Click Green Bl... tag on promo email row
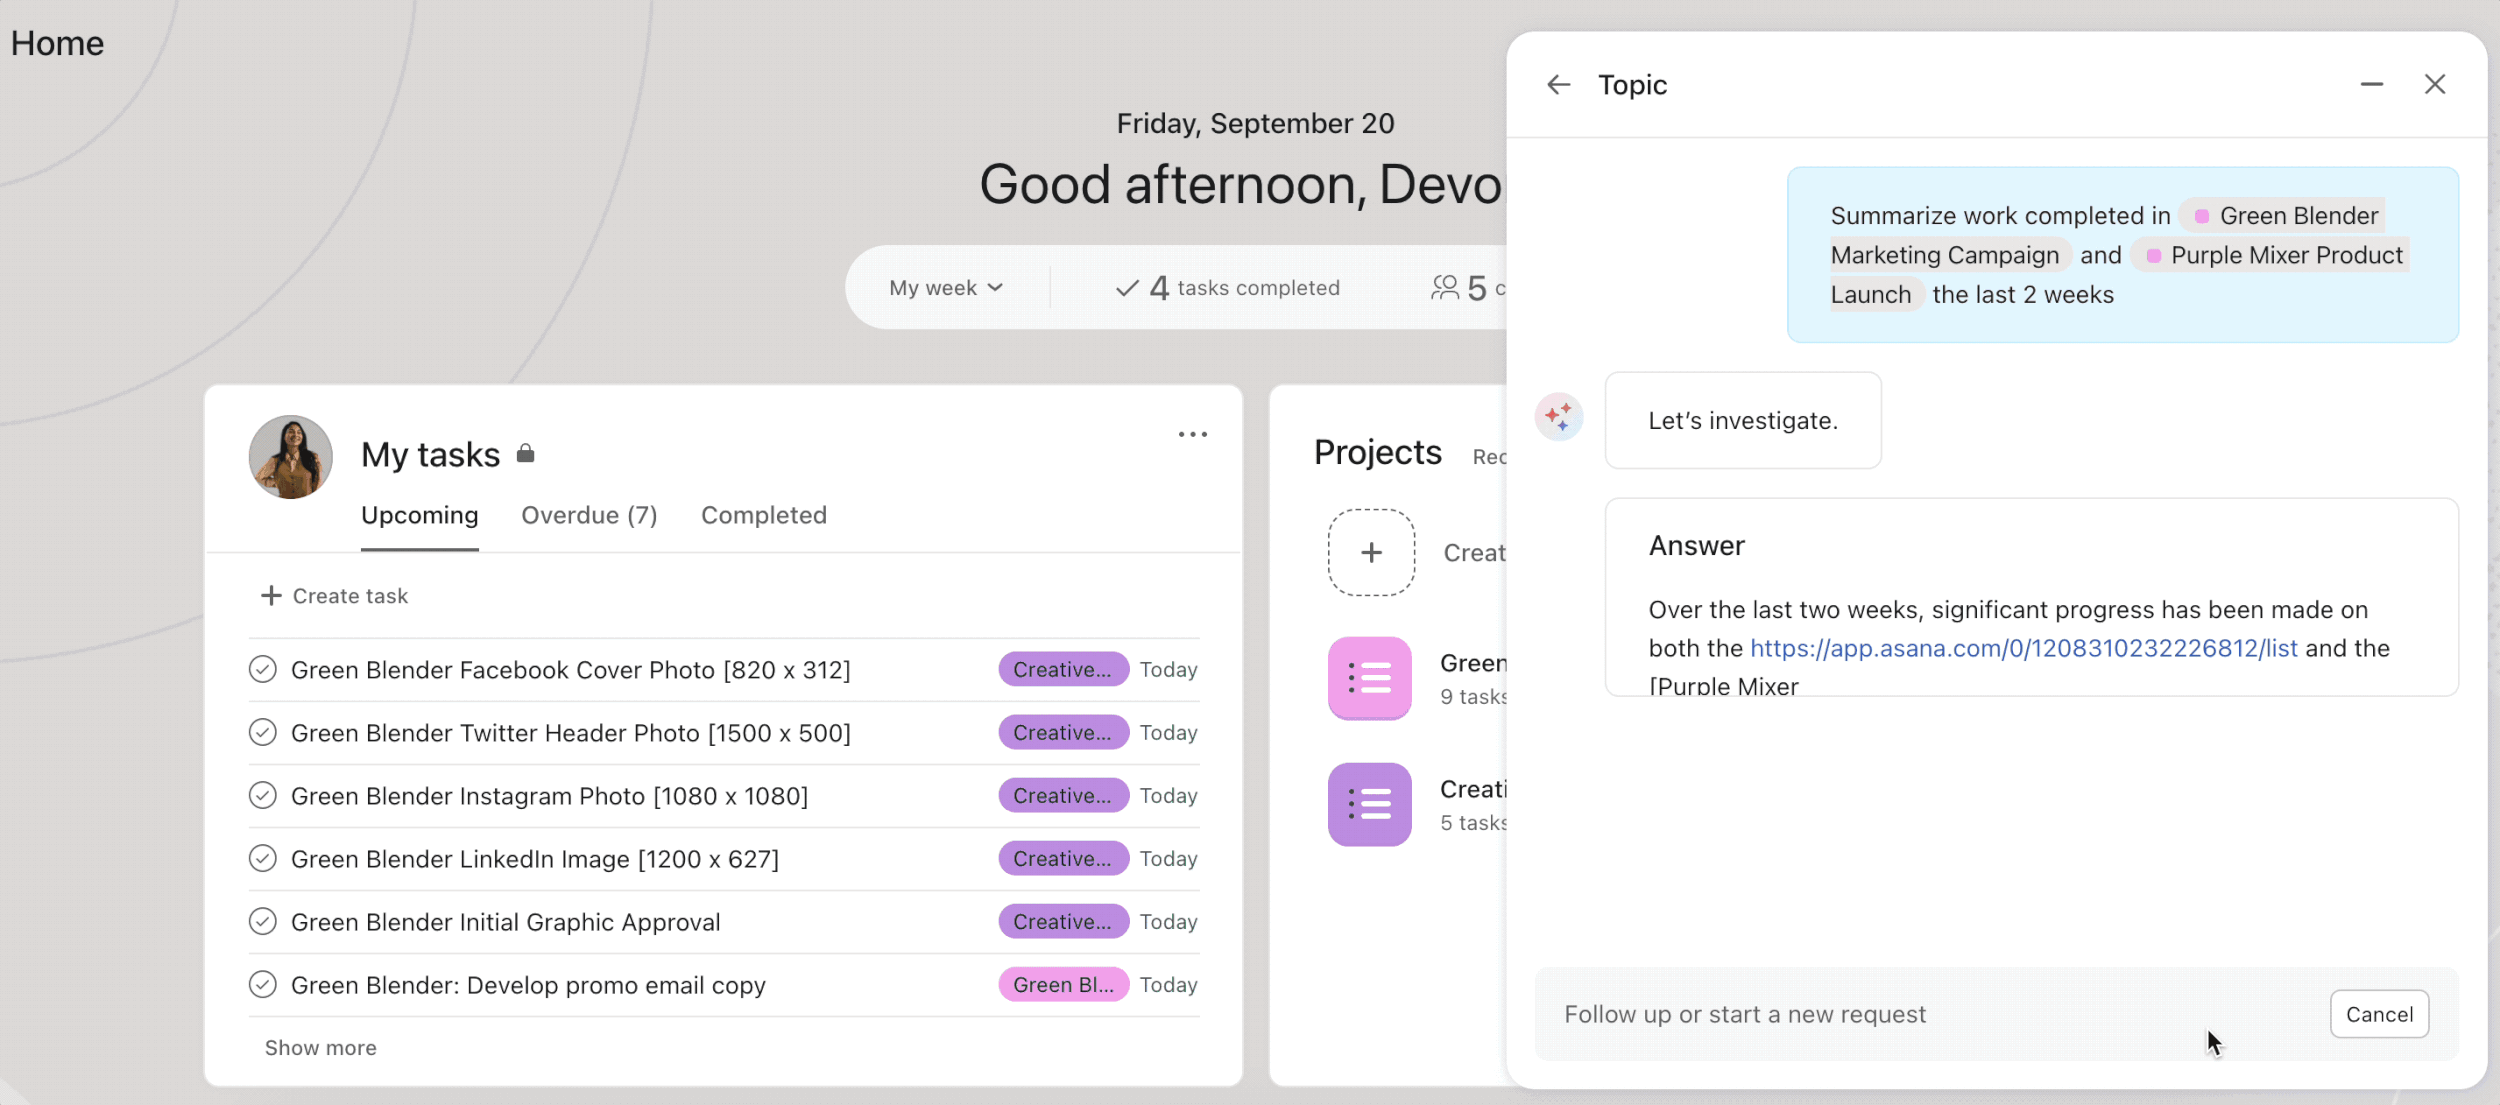The height and width of the screenshot is (1105, 2500). pos(1063,984)
